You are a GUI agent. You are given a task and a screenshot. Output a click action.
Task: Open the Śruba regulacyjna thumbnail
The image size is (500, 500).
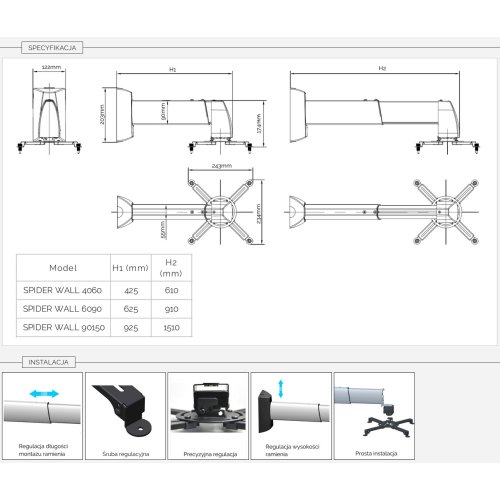125,416
